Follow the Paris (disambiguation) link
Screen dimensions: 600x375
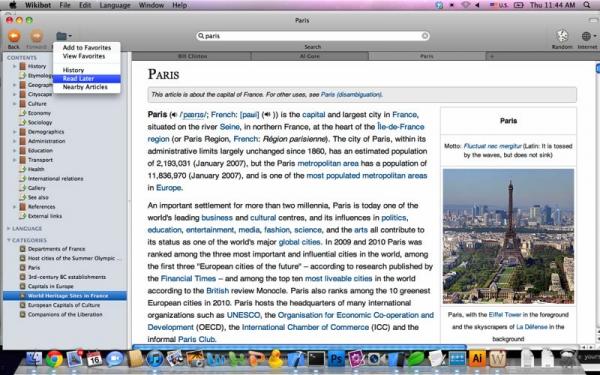(351, 95)
